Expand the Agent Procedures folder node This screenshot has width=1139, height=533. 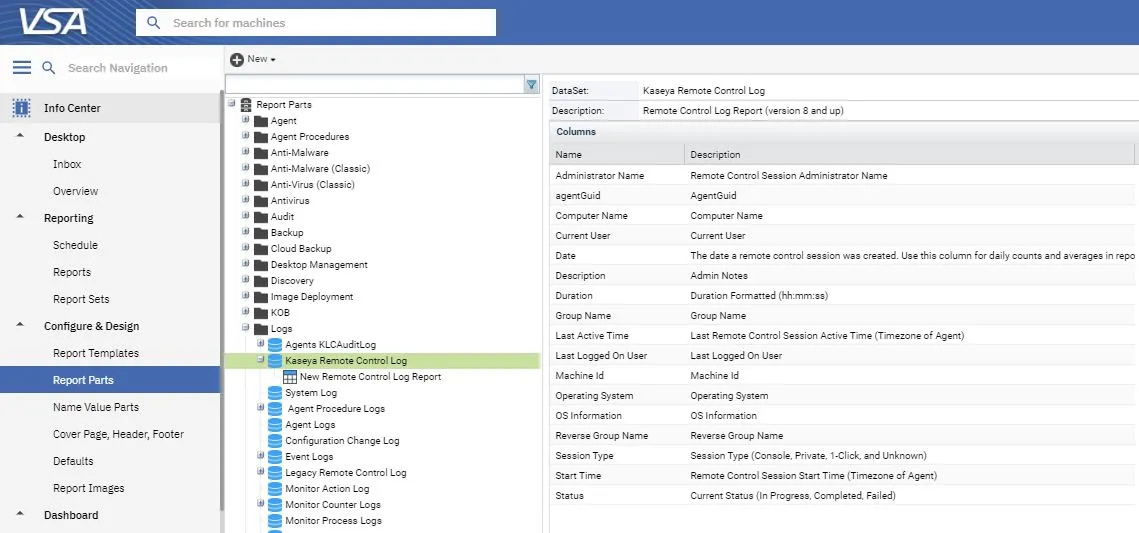tap(245, 136)
